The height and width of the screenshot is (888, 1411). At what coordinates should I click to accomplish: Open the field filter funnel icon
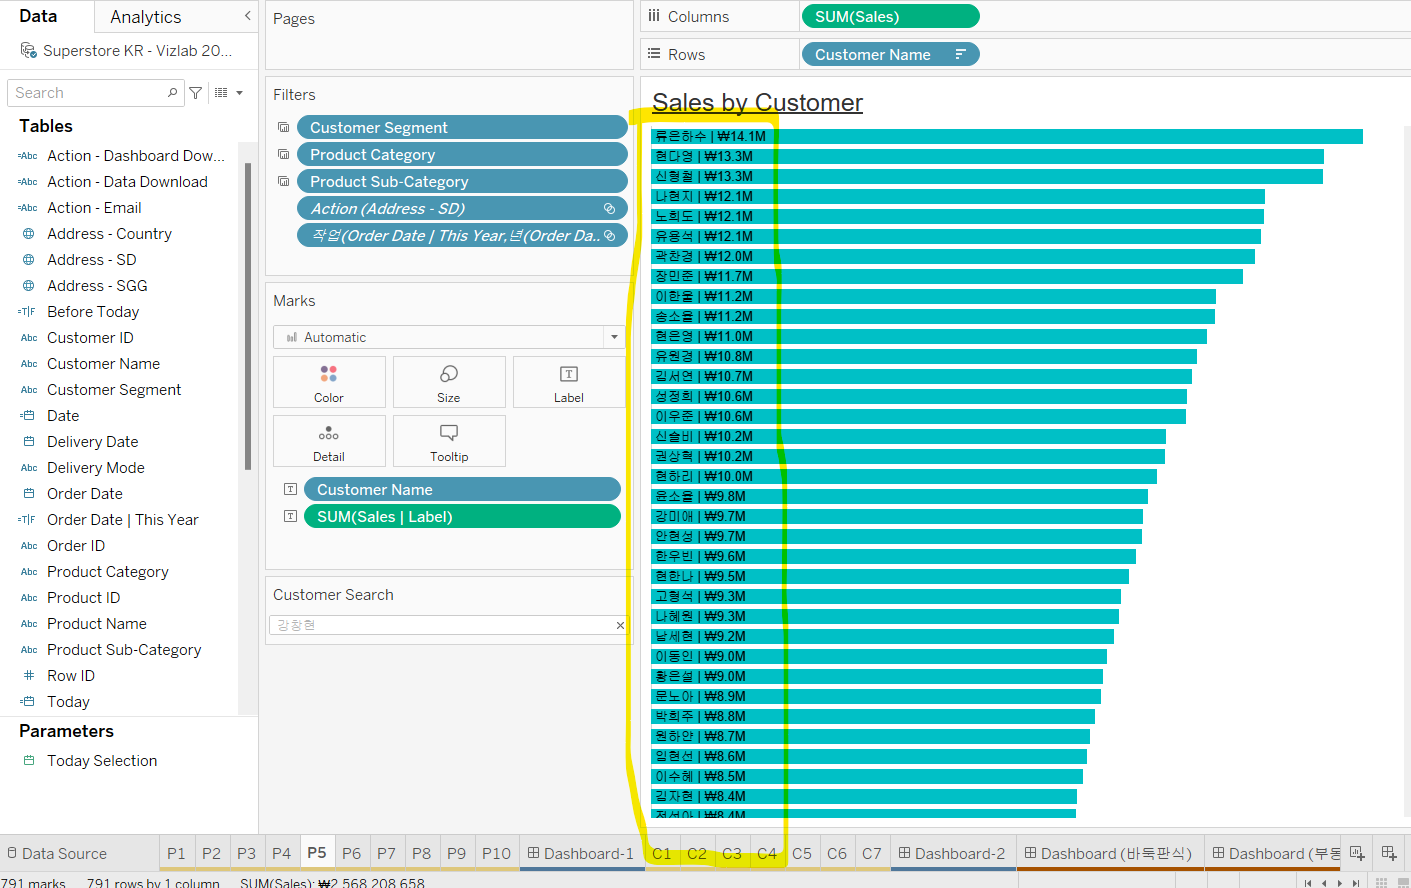(x=196, y=93)
